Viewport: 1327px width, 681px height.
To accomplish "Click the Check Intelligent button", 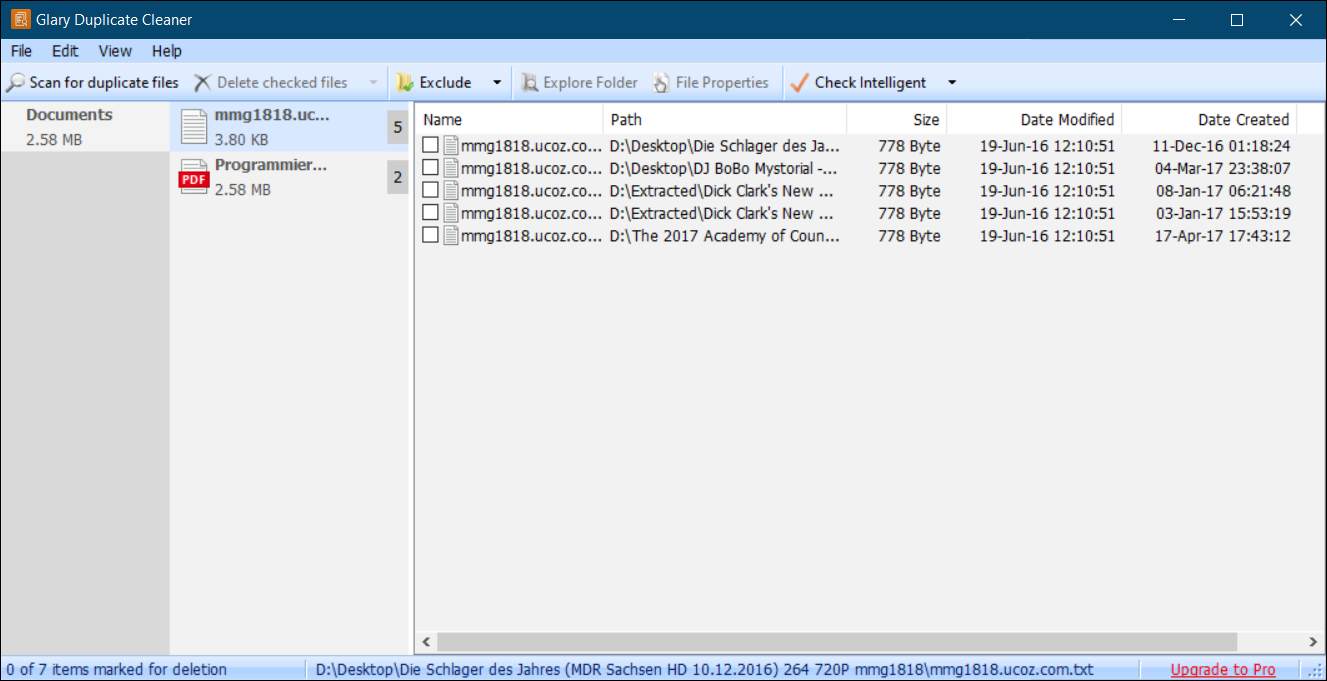I will pyautogui.click(x=861, y=83).
